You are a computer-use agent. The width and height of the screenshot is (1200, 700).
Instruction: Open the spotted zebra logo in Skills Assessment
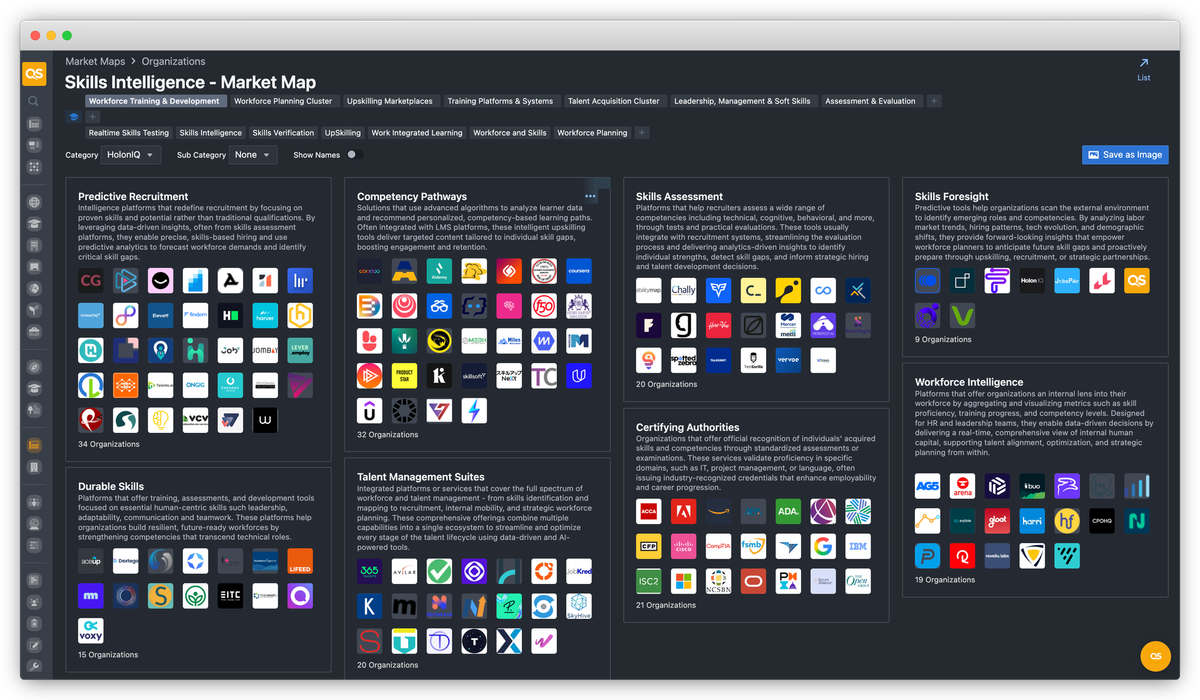click(684, 361)
